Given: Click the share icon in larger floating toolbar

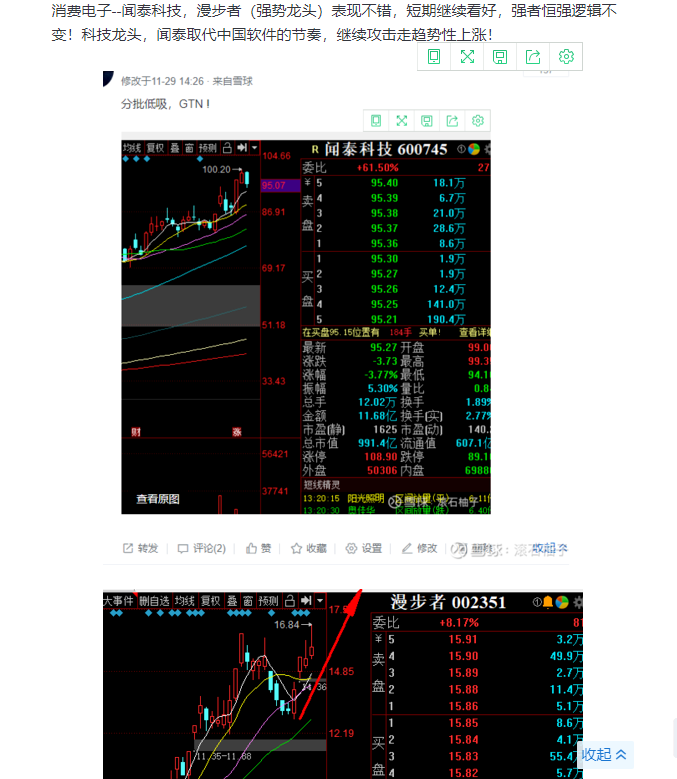Looking at the screenshot, I should [x=533, y=57].
